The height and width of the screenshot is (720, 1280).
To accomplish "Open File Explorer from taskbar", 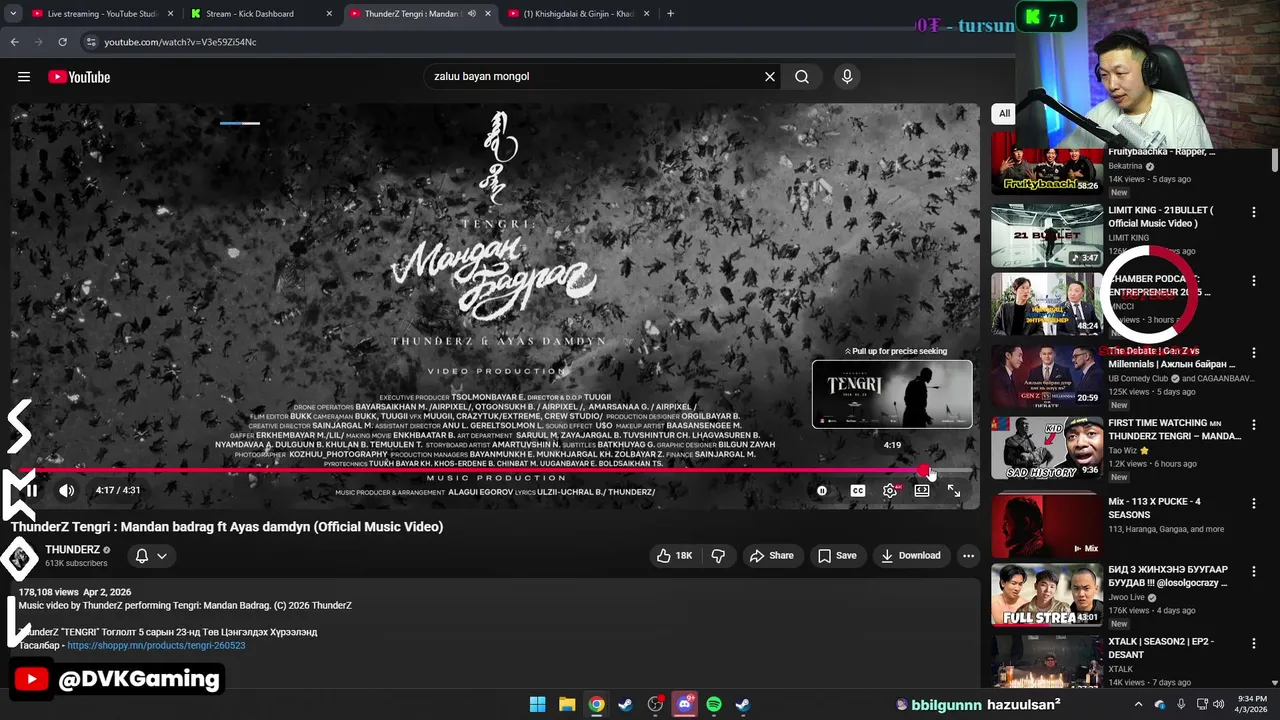I will click(x=567, y=704).
